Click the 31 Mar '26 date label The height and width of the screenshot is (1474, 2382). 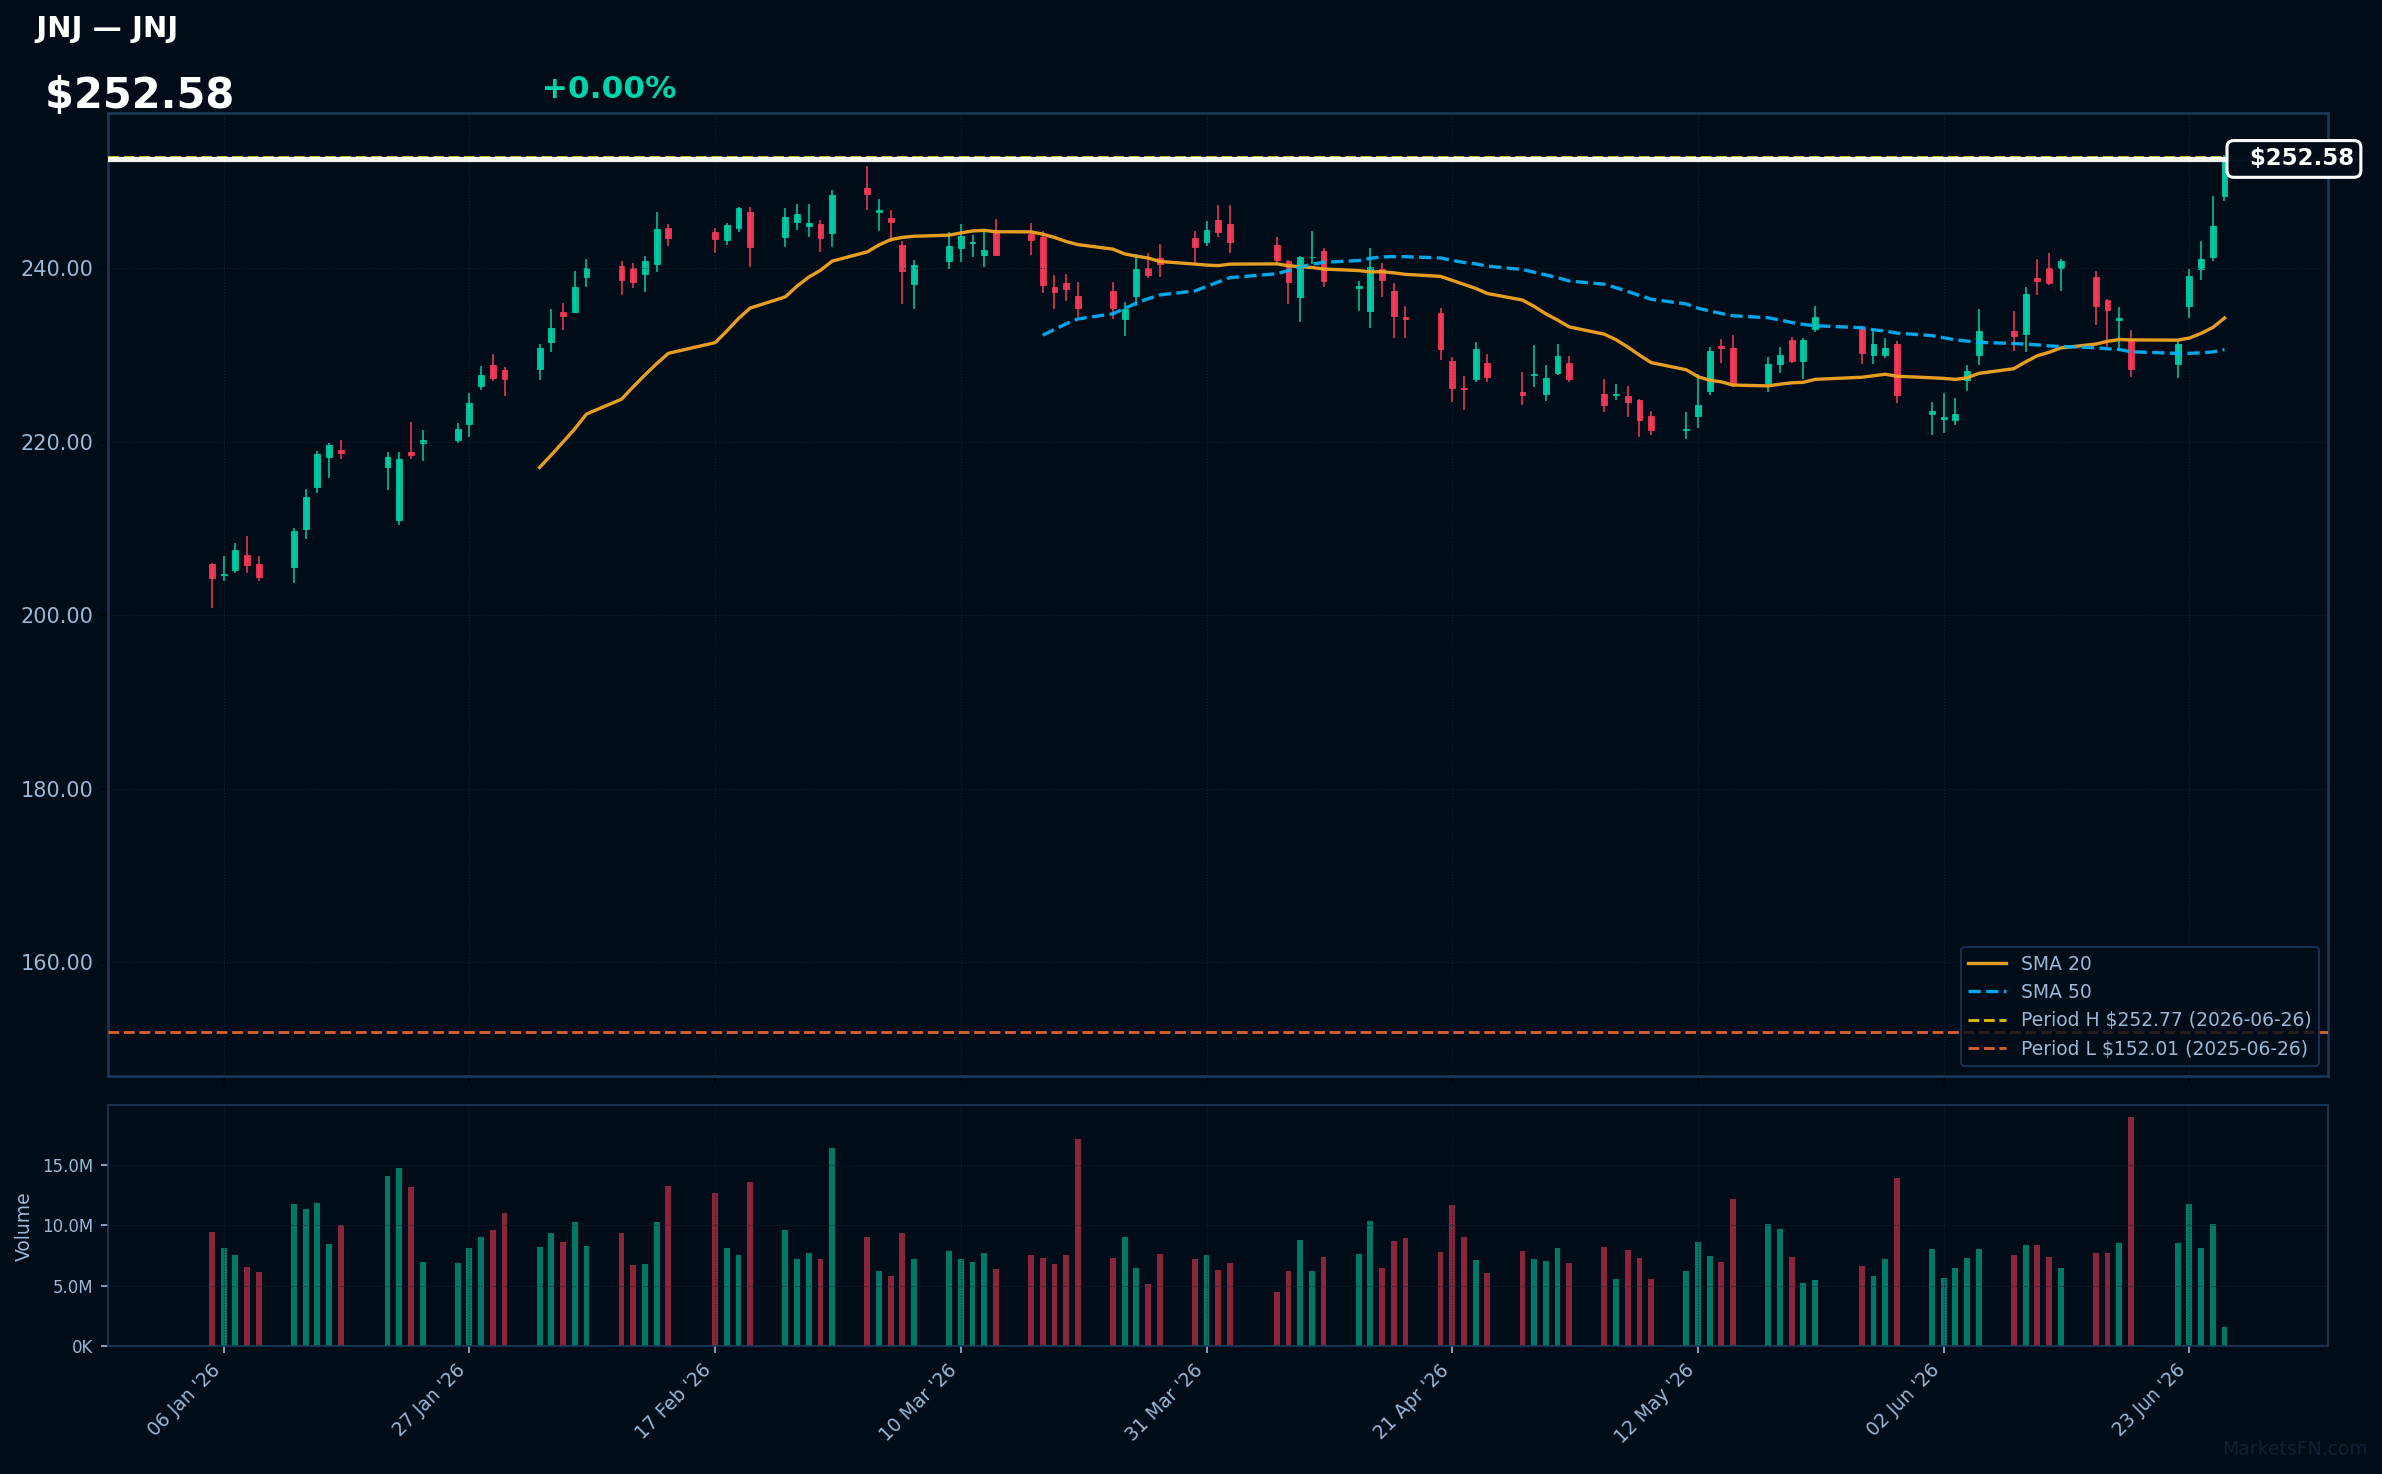pos(1164,1401)
